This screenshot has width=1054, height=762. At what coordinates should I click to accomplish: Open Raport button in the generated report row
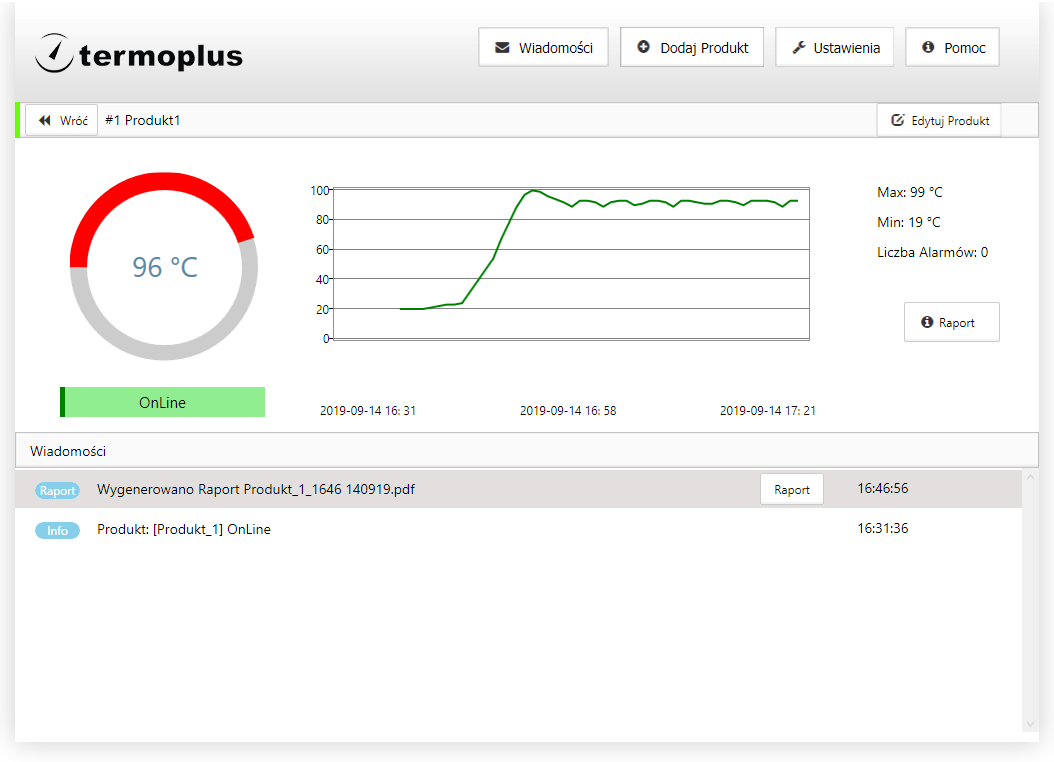[791, 490]
